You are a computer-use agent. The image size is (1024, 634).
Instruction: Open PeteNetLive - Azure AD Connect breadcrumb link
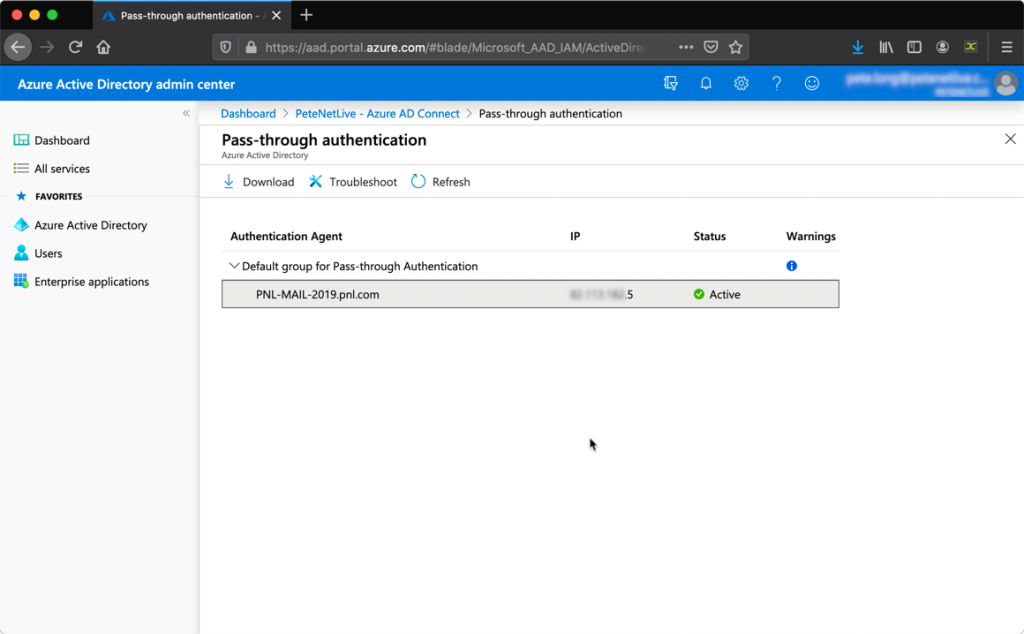tap(377, 113)
